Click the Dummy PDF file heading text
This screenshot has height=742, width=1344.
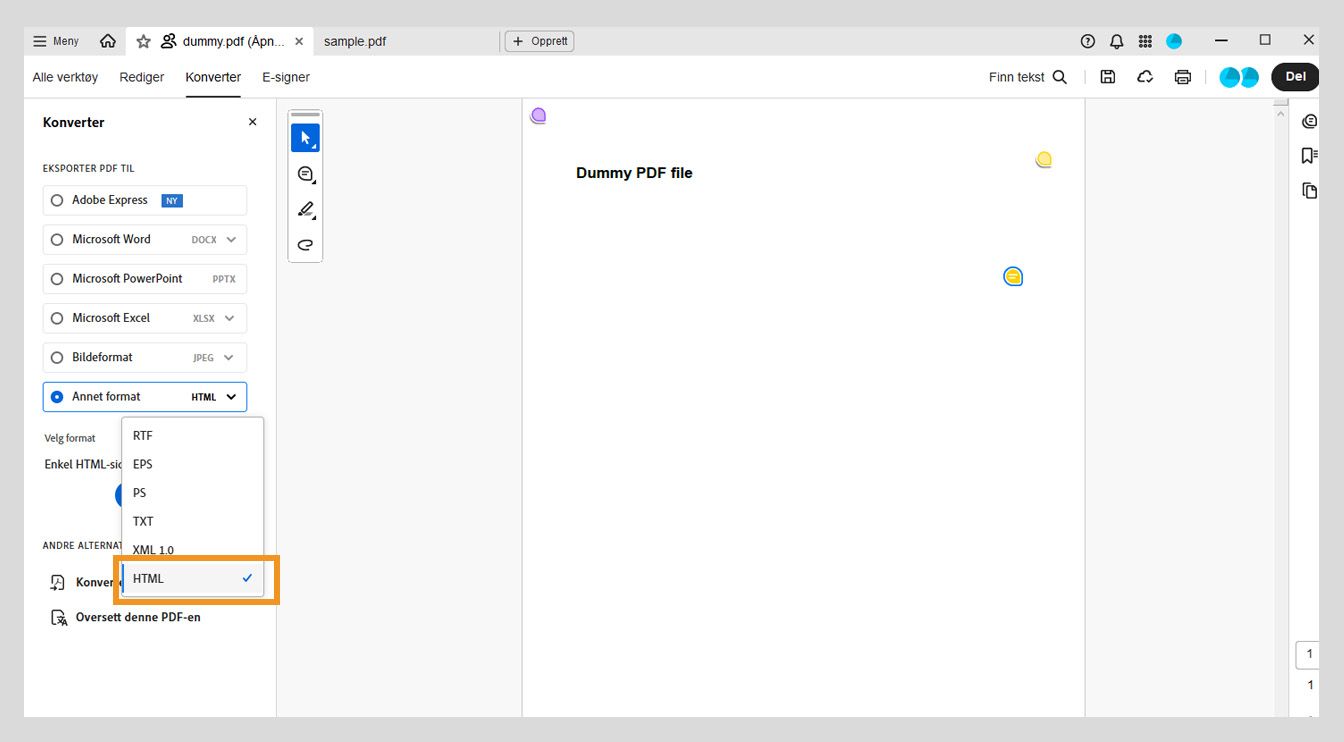tap(634, 173)
